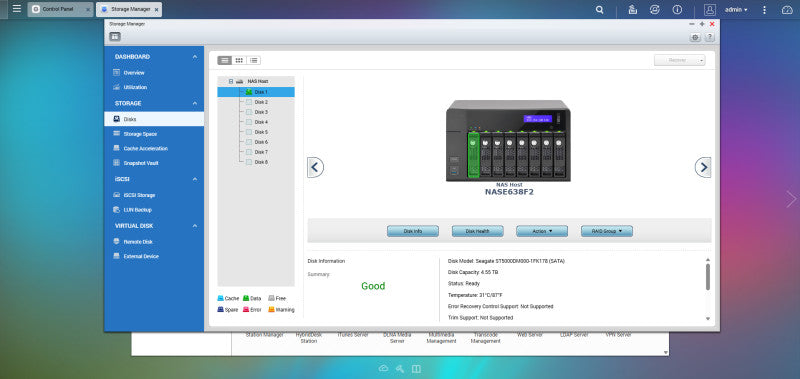Screen dimensions: 800x379
Task: Click the Recover button
Action: point(677,60)
